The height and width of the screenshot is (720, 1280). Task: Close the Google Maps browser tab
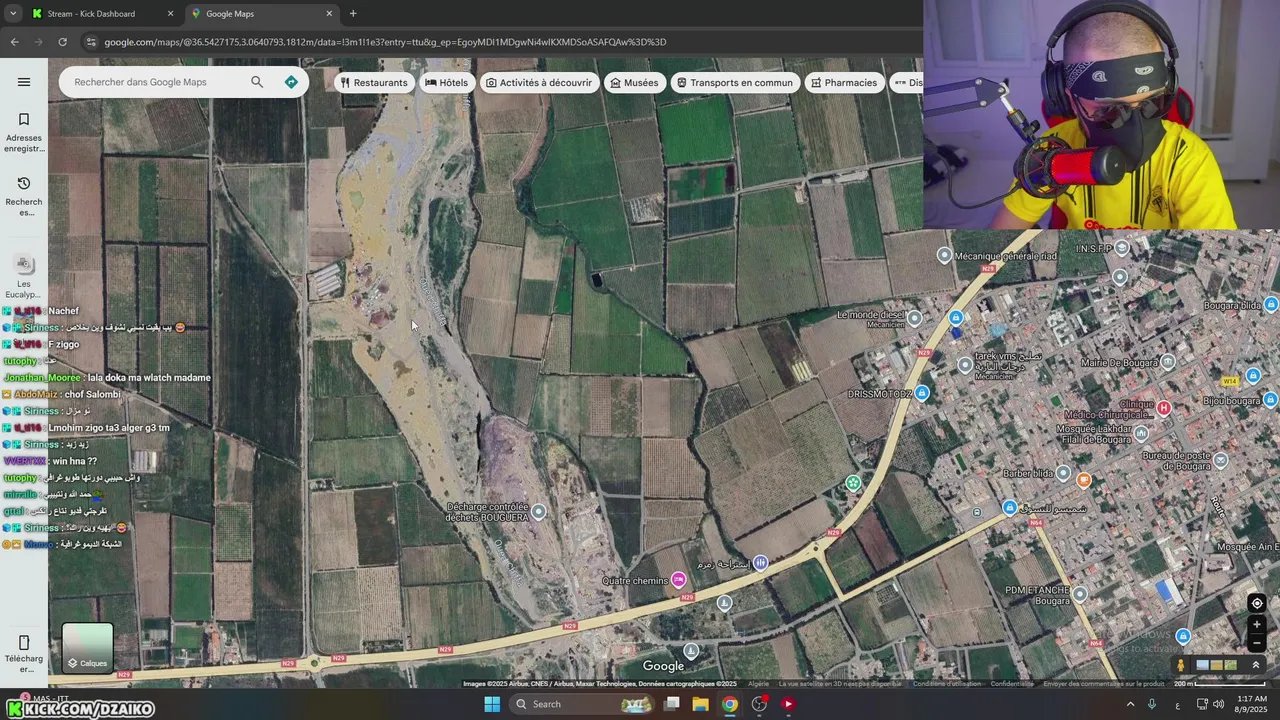329,14
